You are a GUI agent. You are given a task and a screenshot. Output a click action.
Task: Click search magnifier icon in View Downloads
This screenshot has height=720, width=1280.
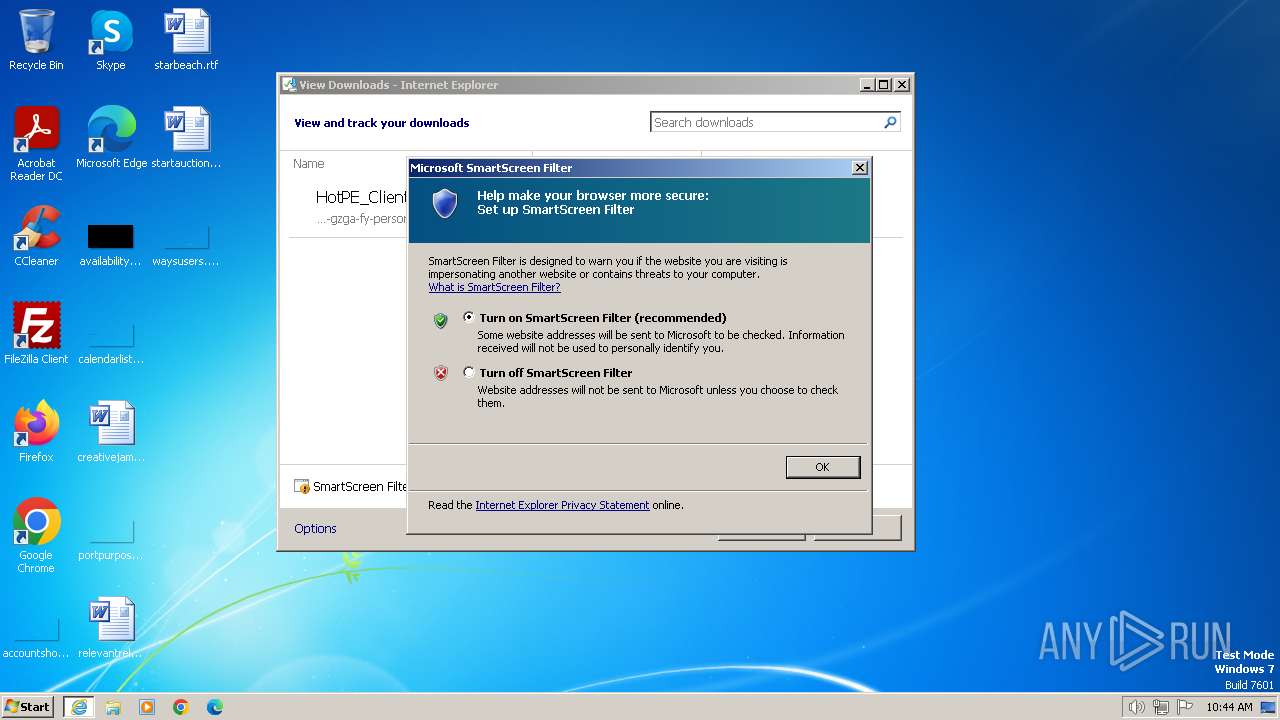coord(890,122)
